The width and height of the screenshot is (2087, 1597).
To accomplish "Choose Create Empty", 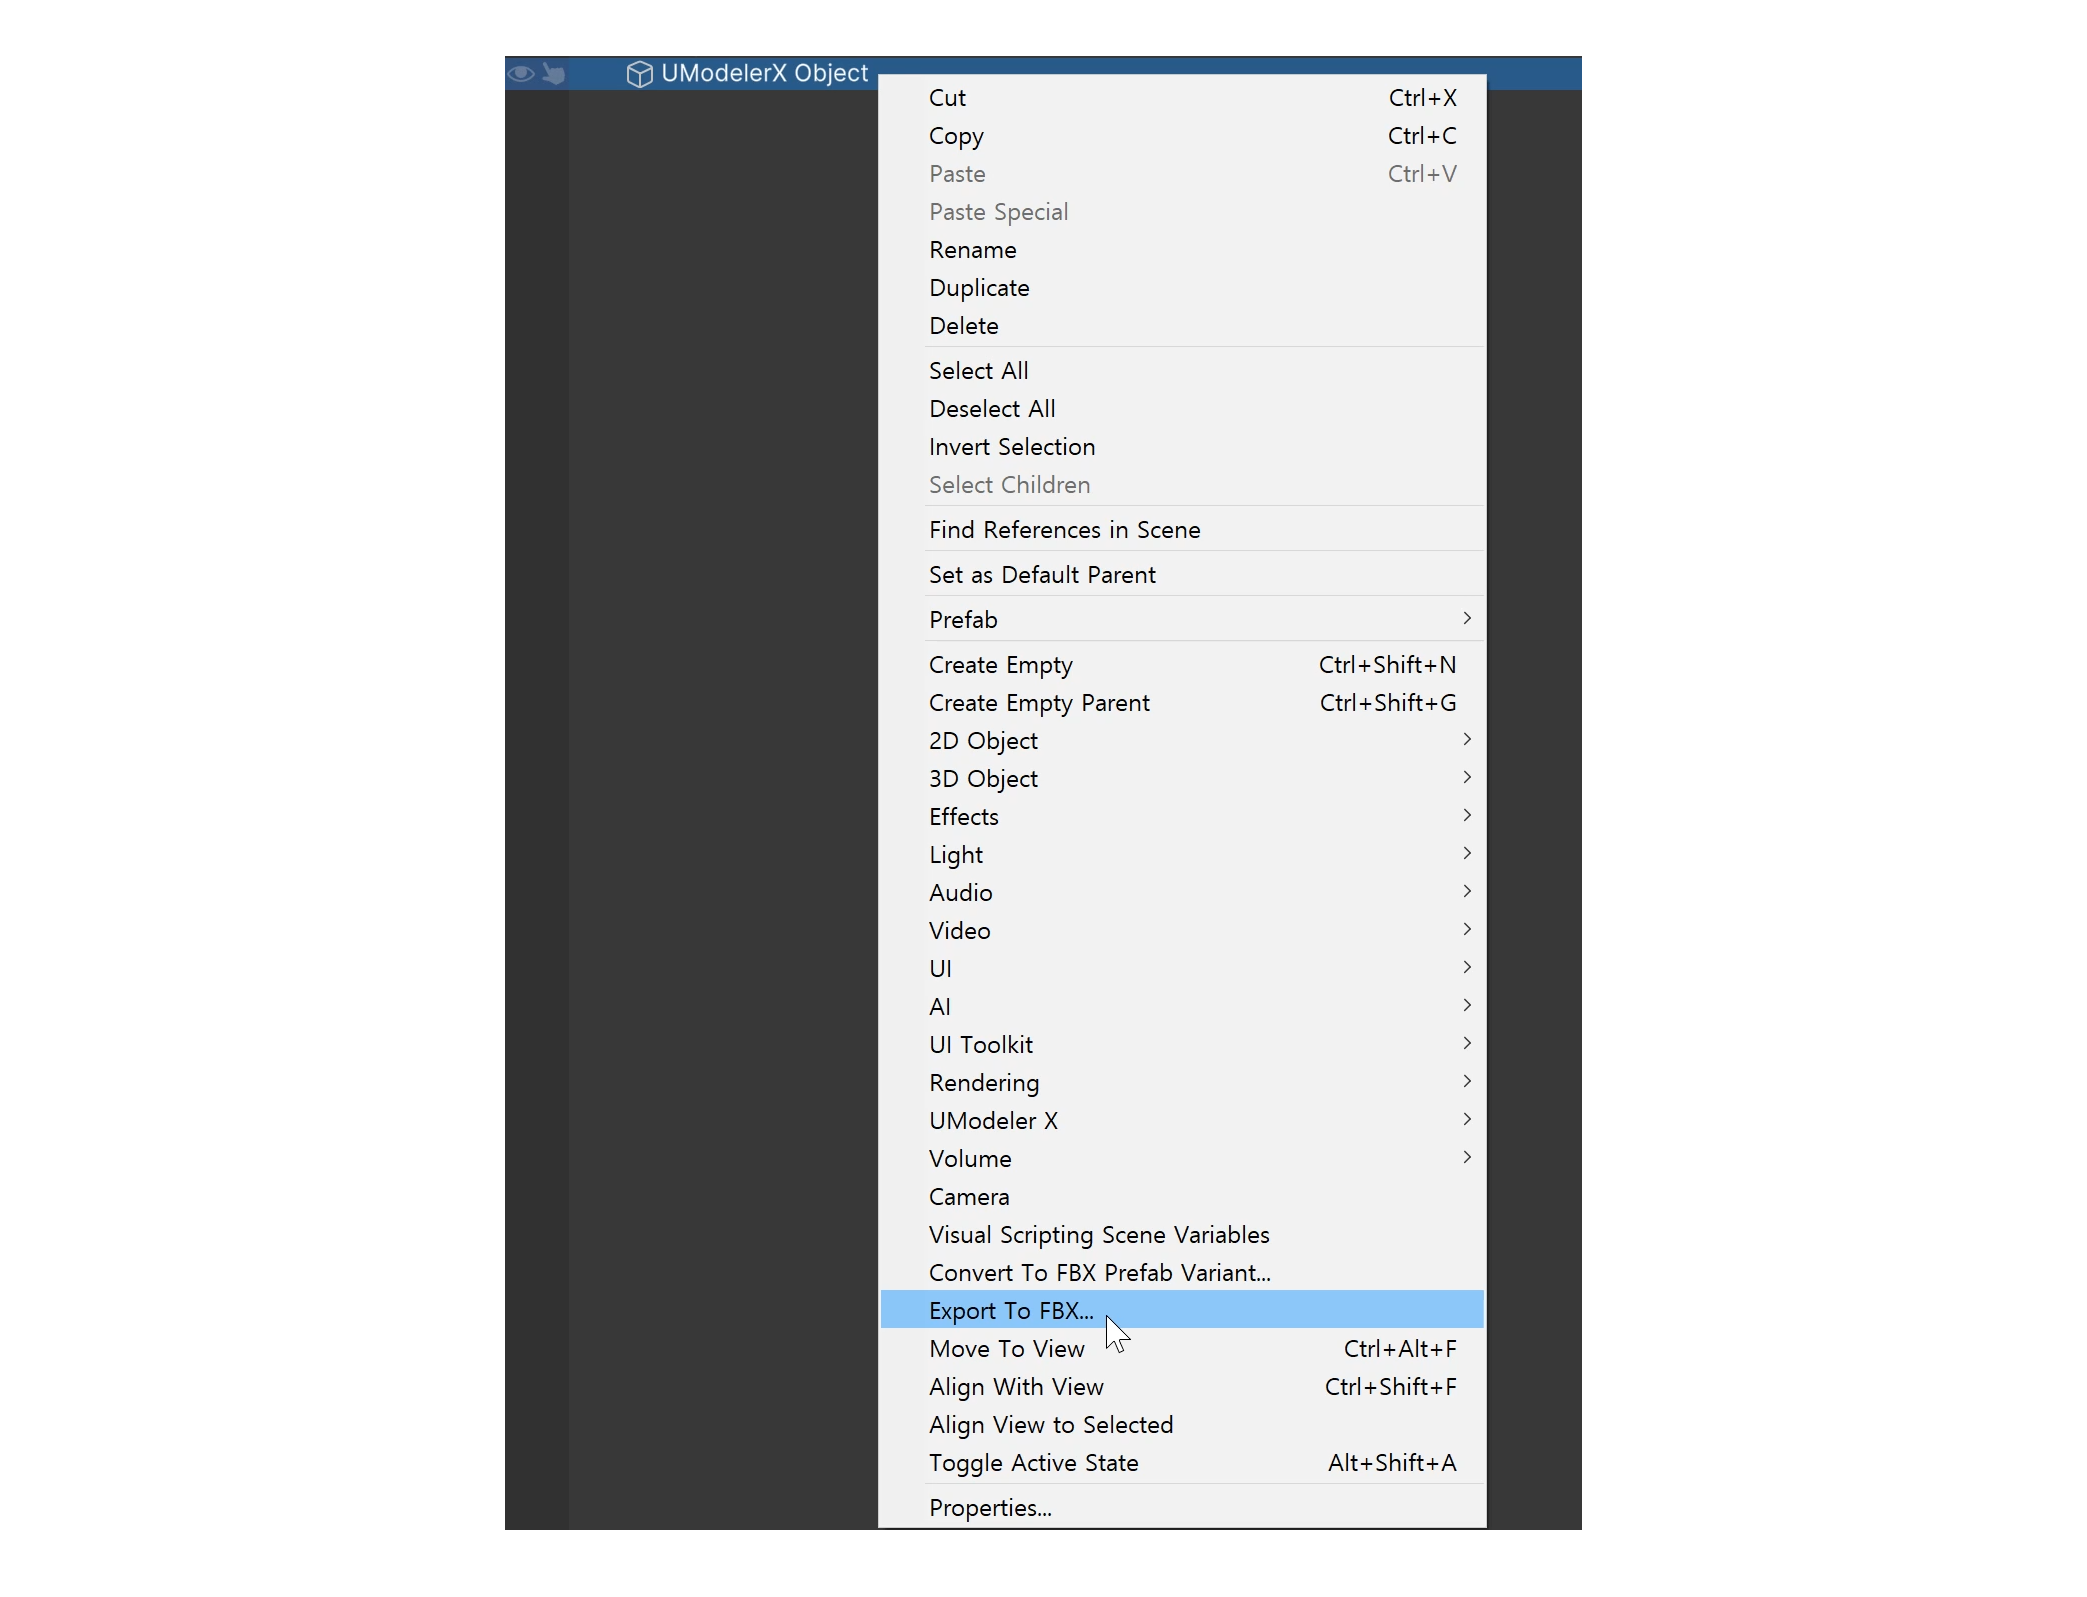I will pyautogui.click(x=1182, y=665).
